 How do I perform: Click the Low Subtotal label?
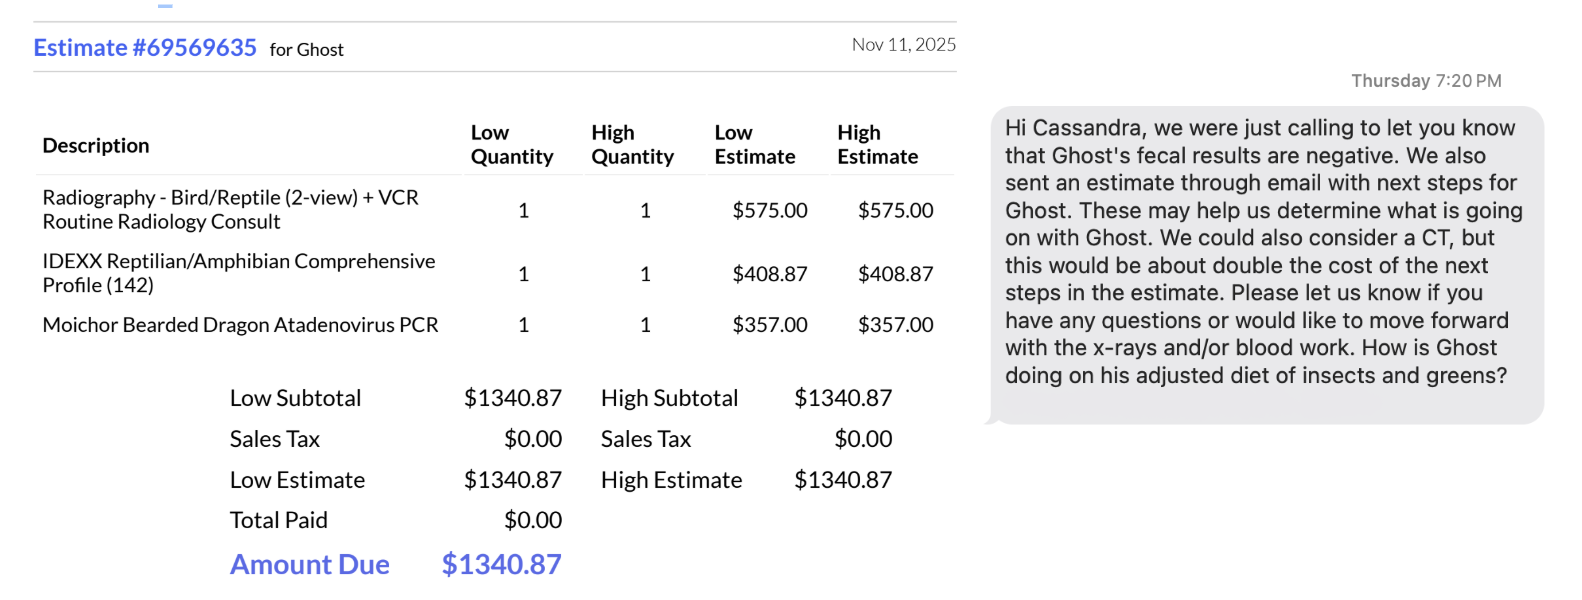pyautogui.click(x=295, y=398)
